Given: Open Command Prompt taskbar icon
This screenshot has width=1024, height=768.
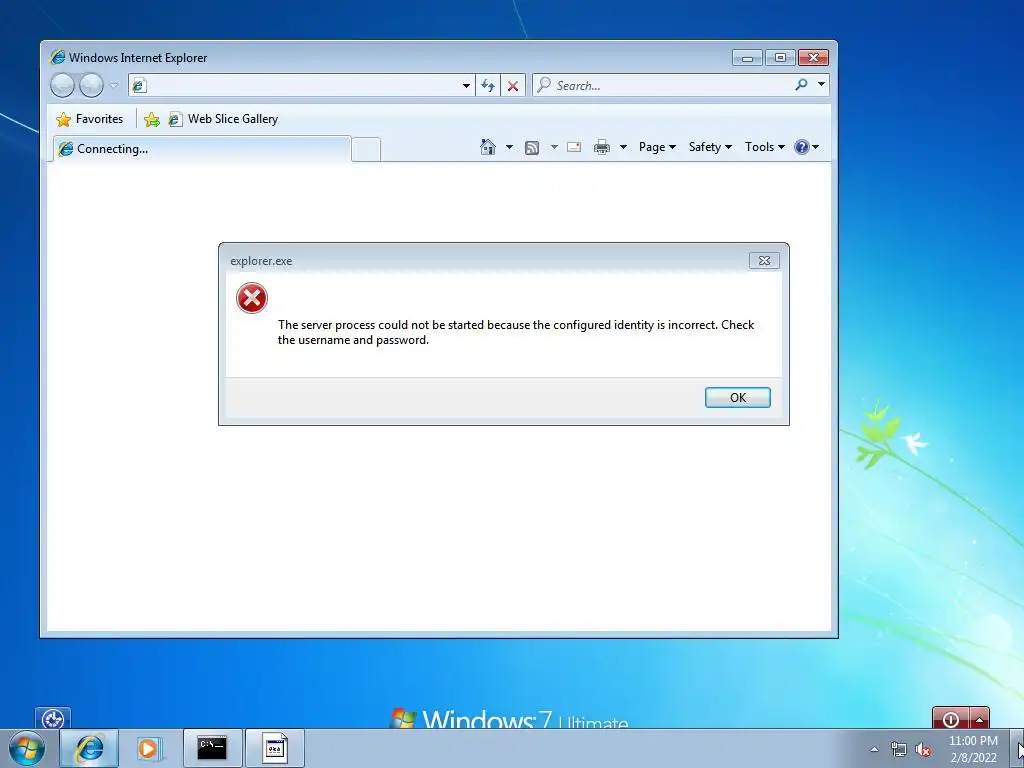Looking at the screenshot, I should 212,748.
